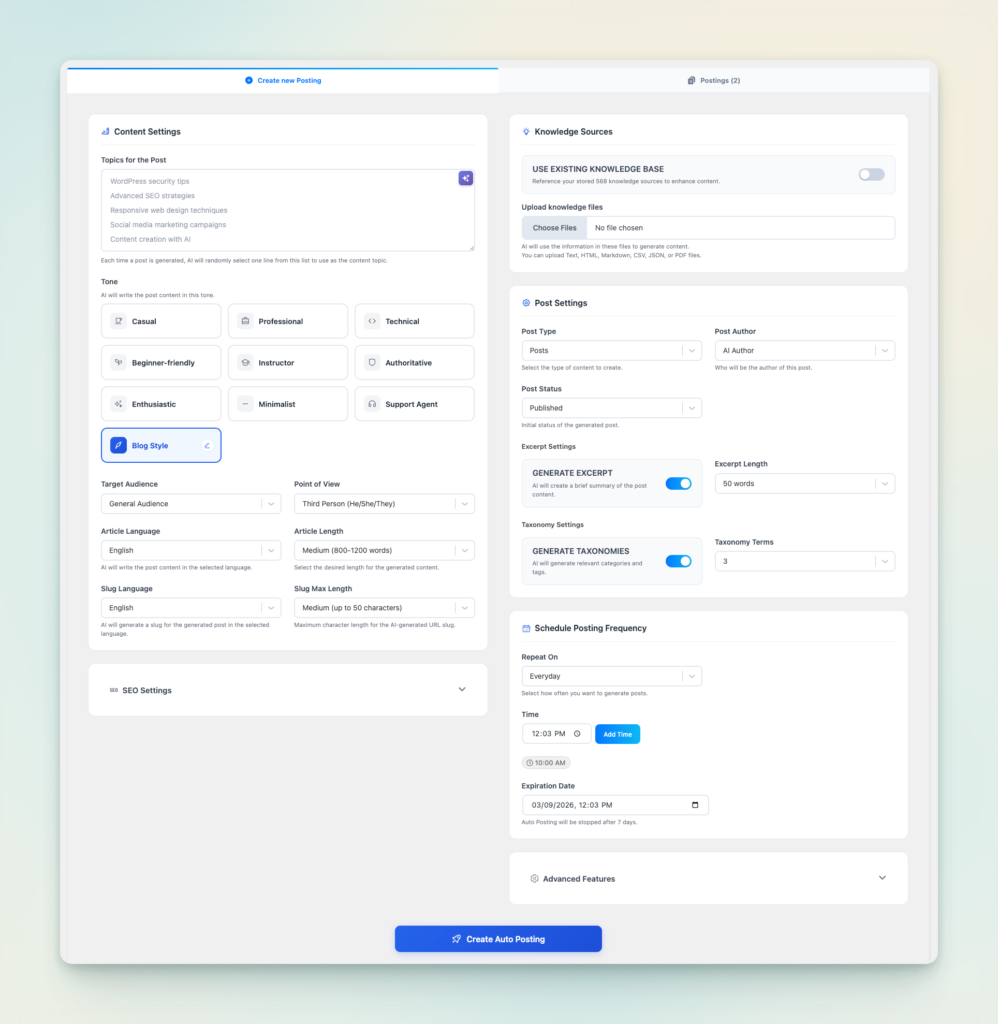Click the Create Auto Posting button
The width and height of the screenshot is (998, 1024).
498,939
